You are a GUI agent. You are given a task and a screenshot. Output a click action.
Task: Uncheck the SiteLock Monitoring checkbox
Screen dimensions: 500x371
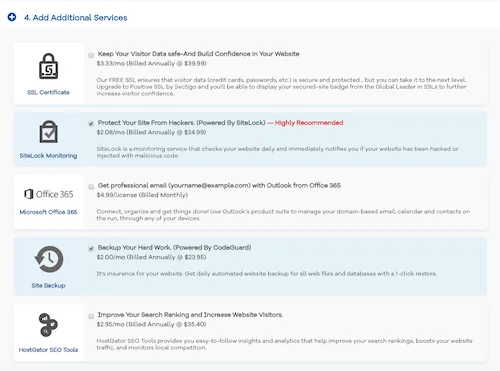point(91,124)
